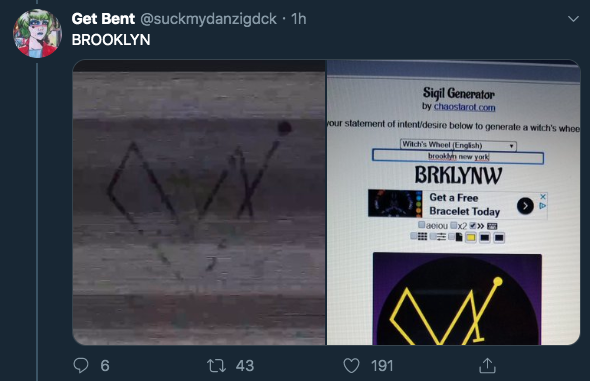
Task: Click the brooklyn new york text field
Action: tap(458, 157)
